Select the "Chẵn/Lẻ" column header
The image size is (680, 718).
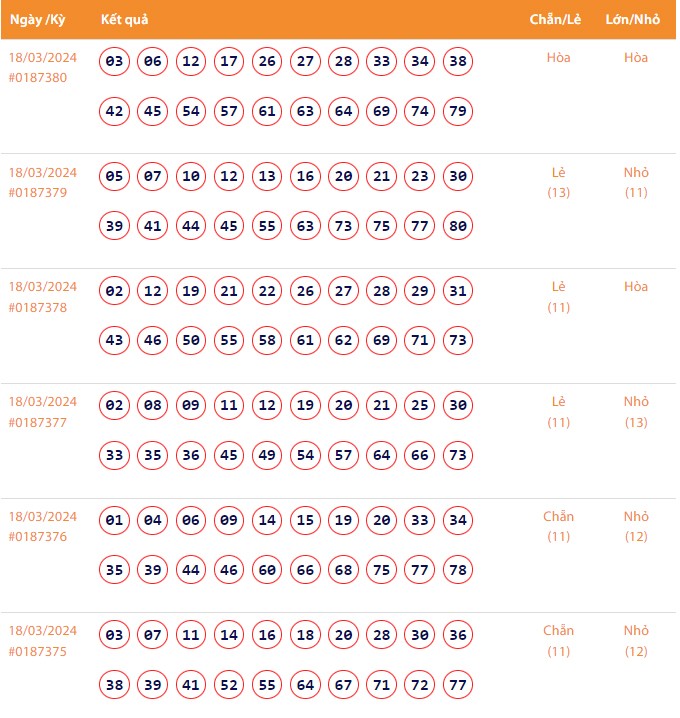point(558,20)
